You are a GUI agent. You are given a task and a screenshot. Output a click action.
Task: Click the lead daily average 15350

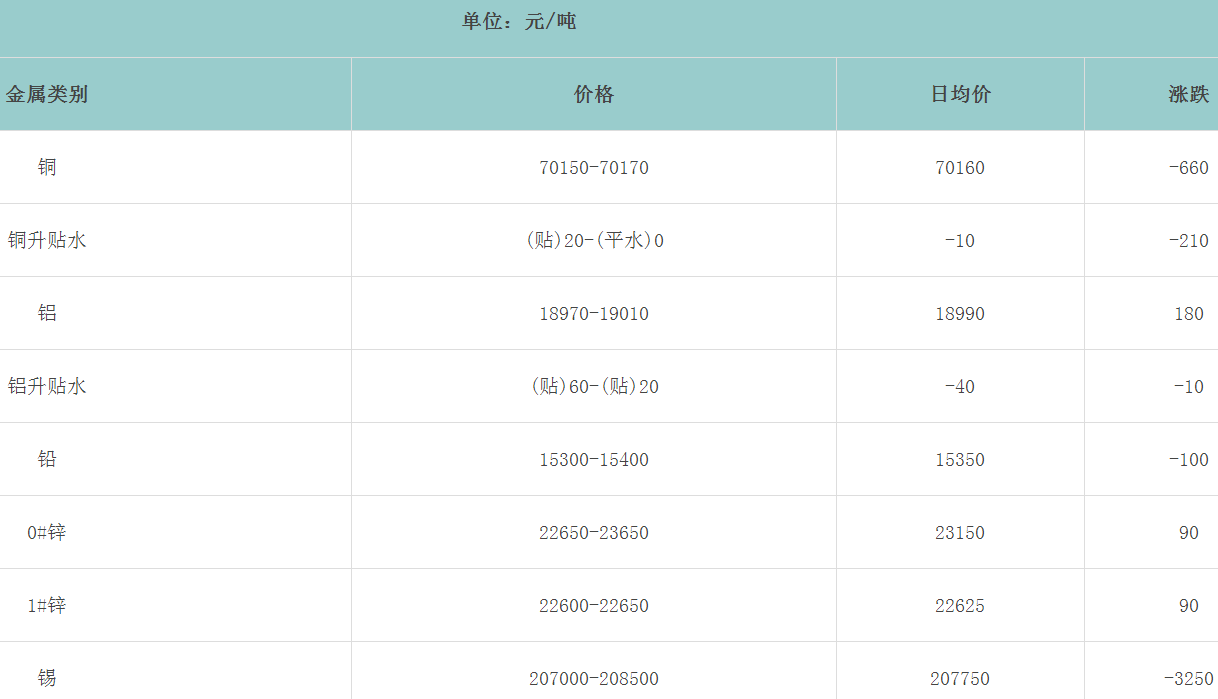coord(960,460)
